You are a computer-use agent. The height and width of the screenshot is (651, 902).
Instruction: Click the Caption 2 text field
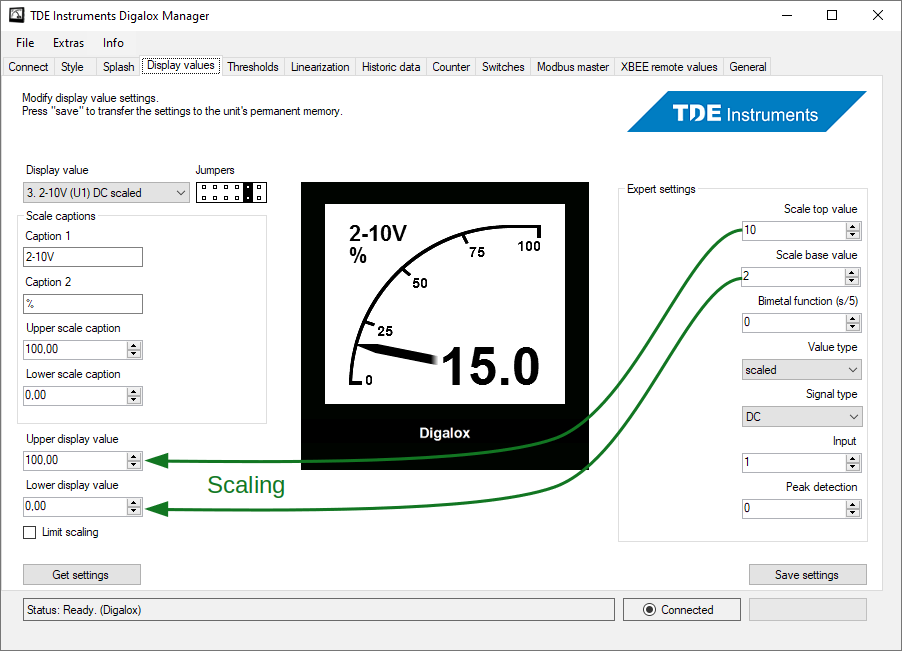tap(83, 304)
